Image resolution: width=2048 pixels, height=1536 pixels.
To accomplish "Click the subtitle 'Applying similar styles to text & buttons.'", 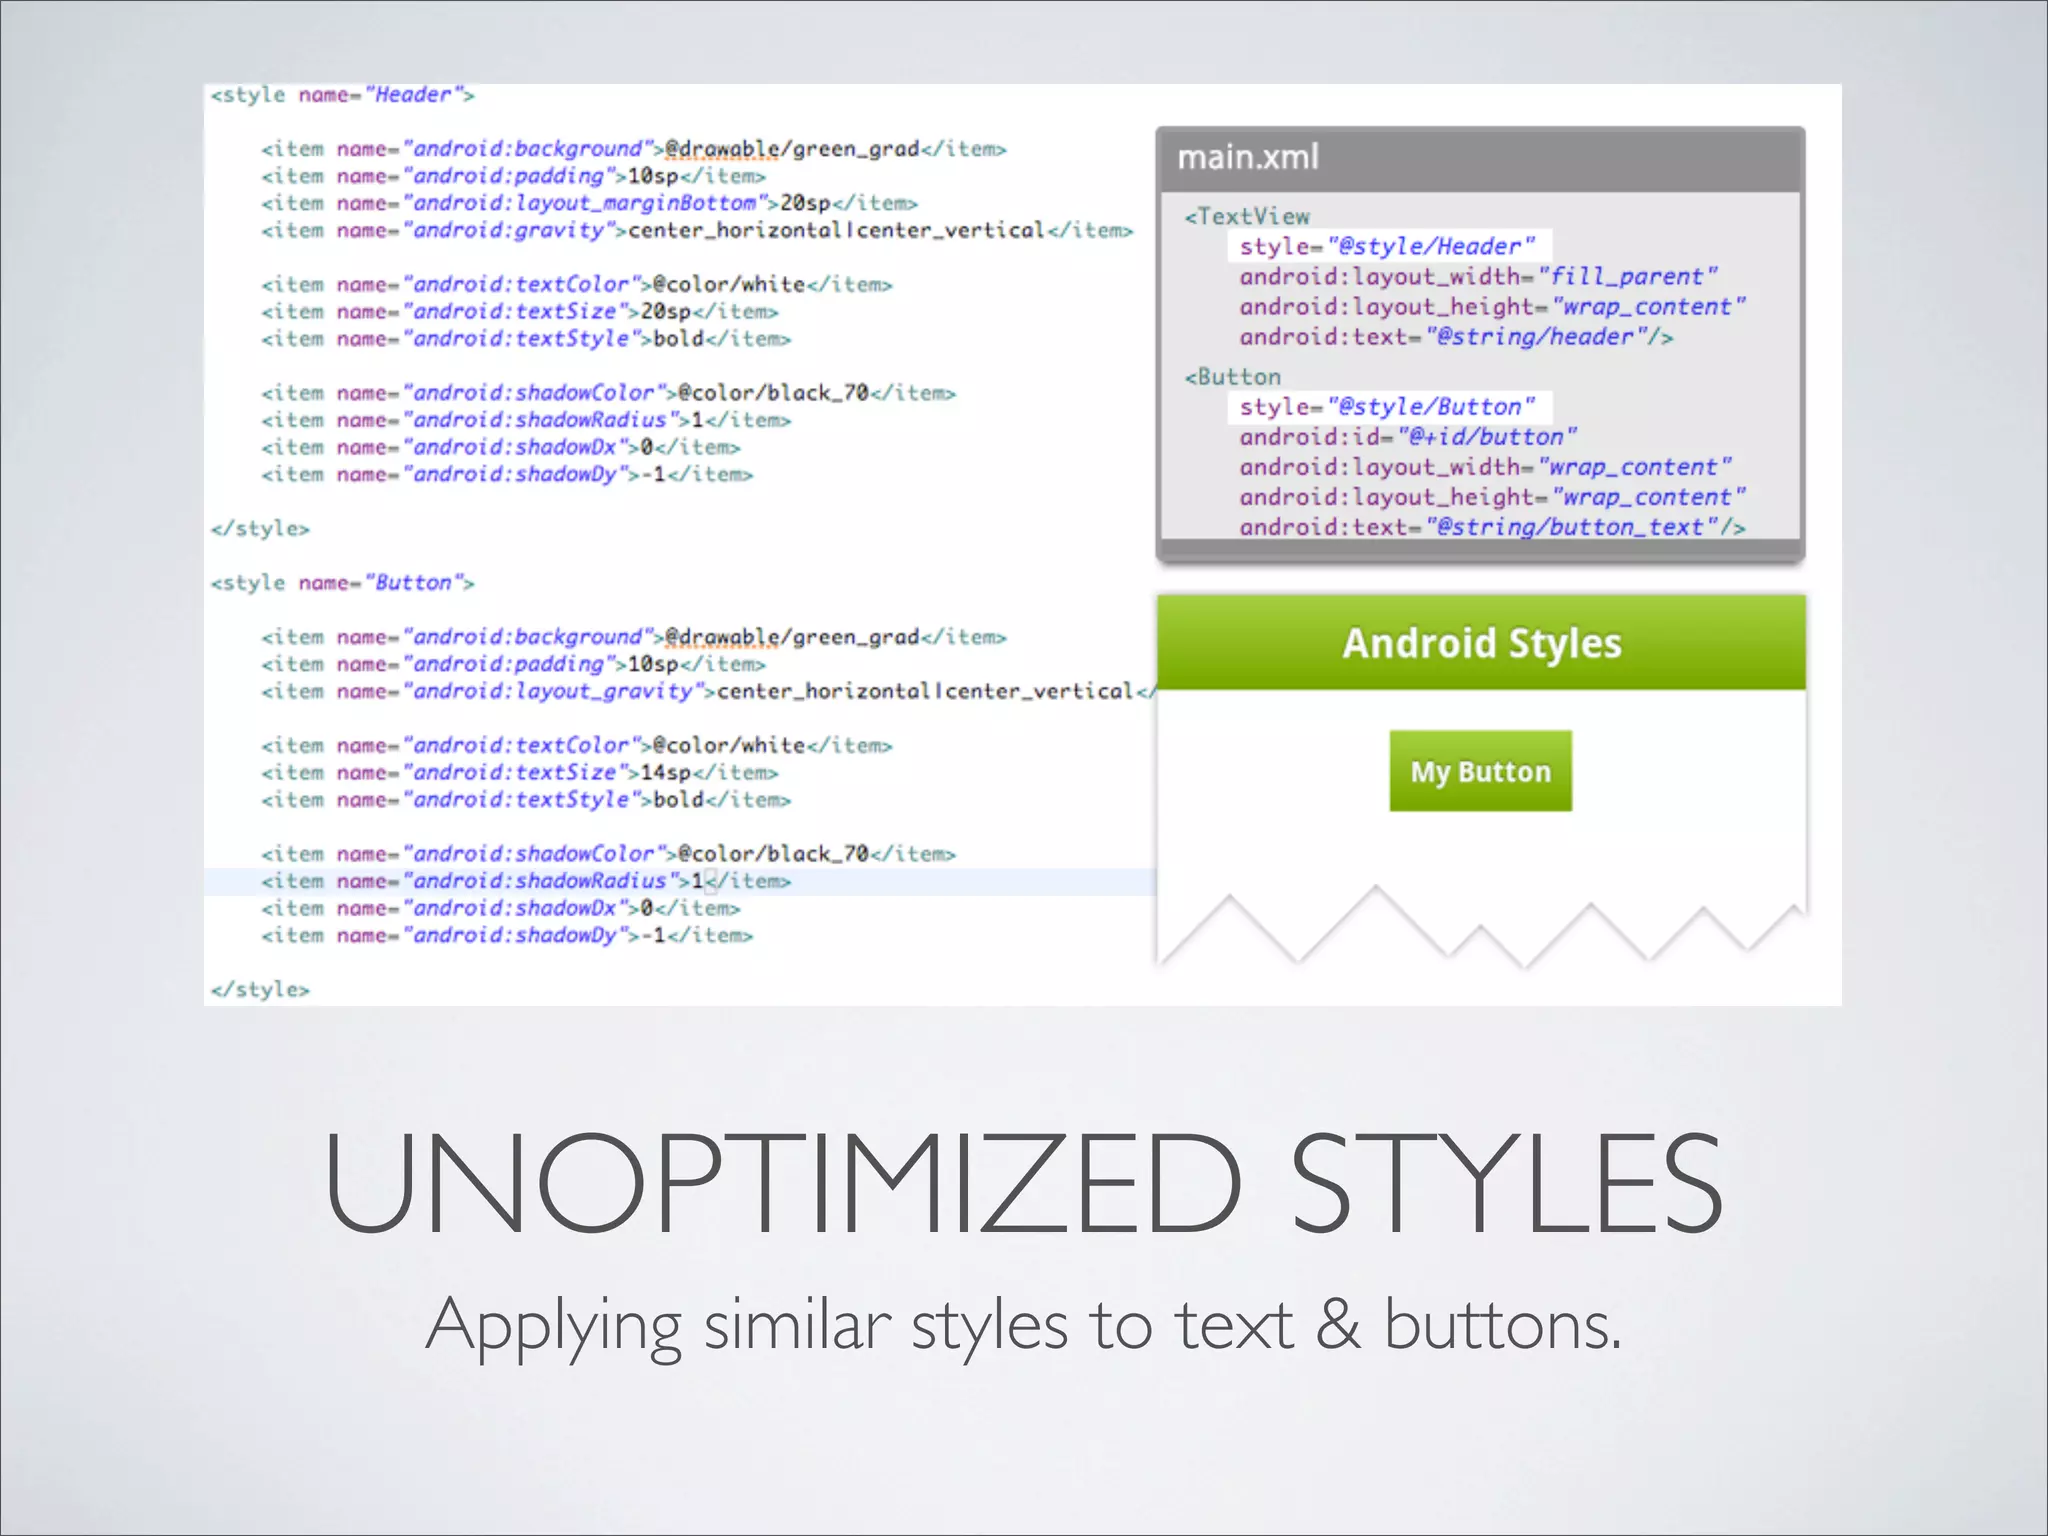I will point(1024,1325).
